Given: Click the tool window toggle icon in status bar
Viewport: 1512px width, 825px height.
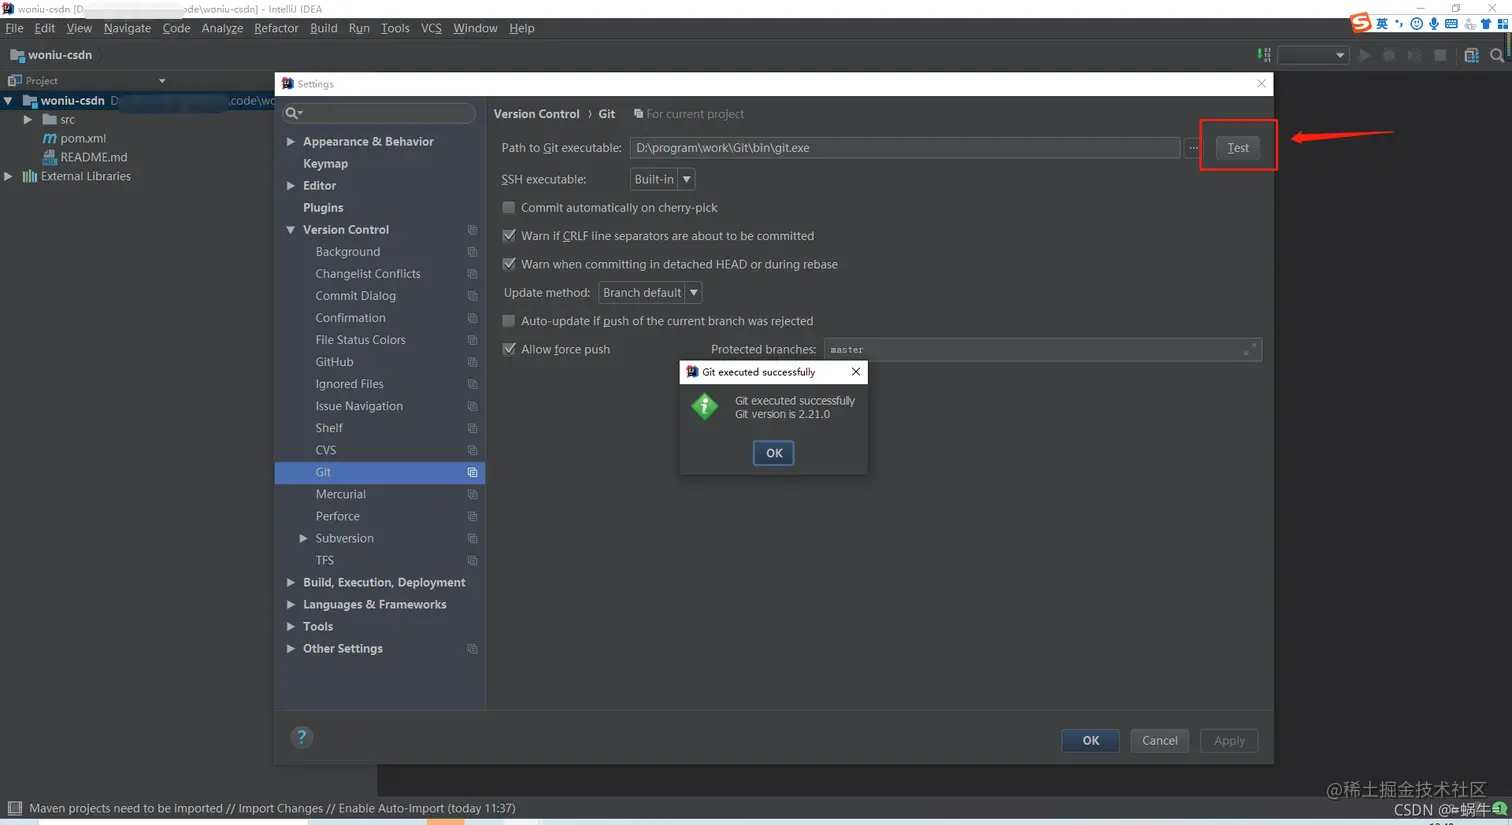Looking at the screenshot, I should pos(14,808).
